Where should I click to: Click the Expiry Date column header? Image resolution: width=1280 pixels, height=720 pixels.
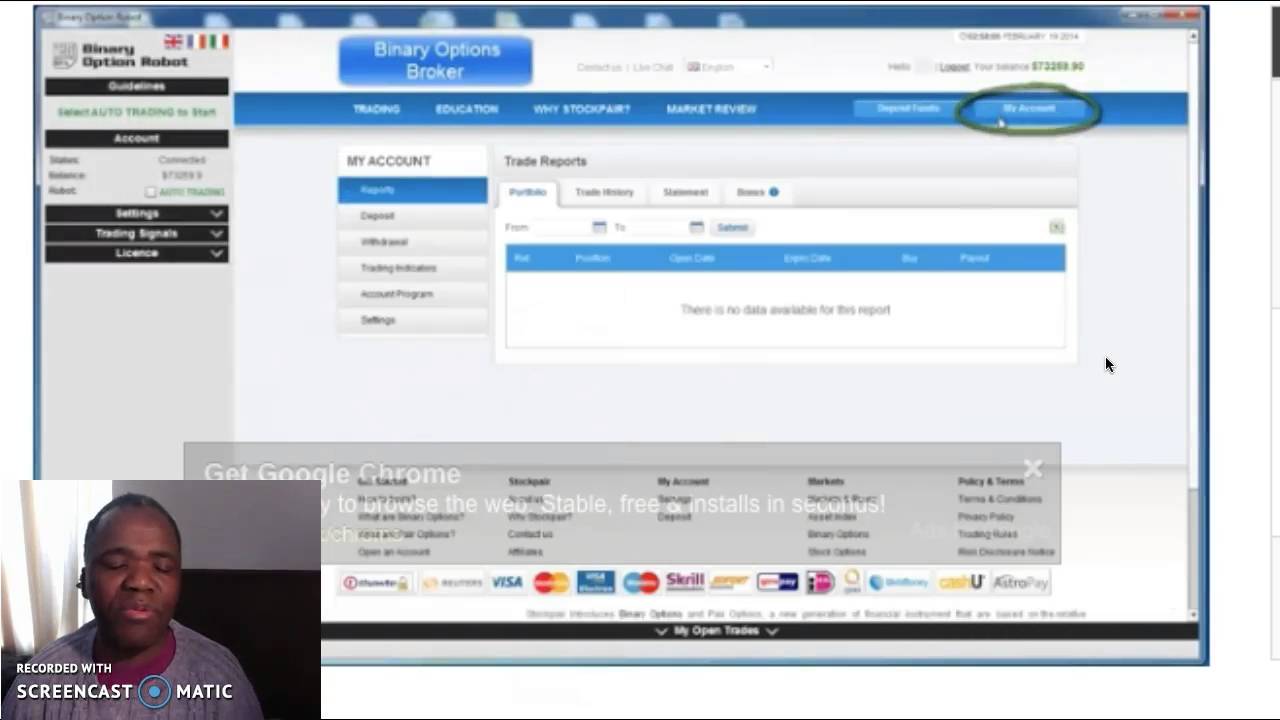click(807, 258)
